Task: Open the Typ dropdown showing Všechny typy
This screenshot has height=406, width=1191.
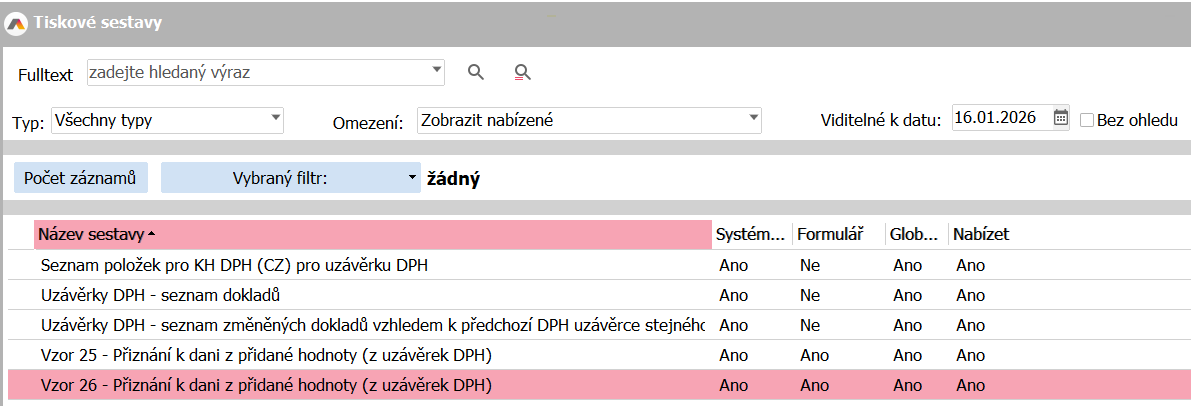Action: tap(276, 120)
